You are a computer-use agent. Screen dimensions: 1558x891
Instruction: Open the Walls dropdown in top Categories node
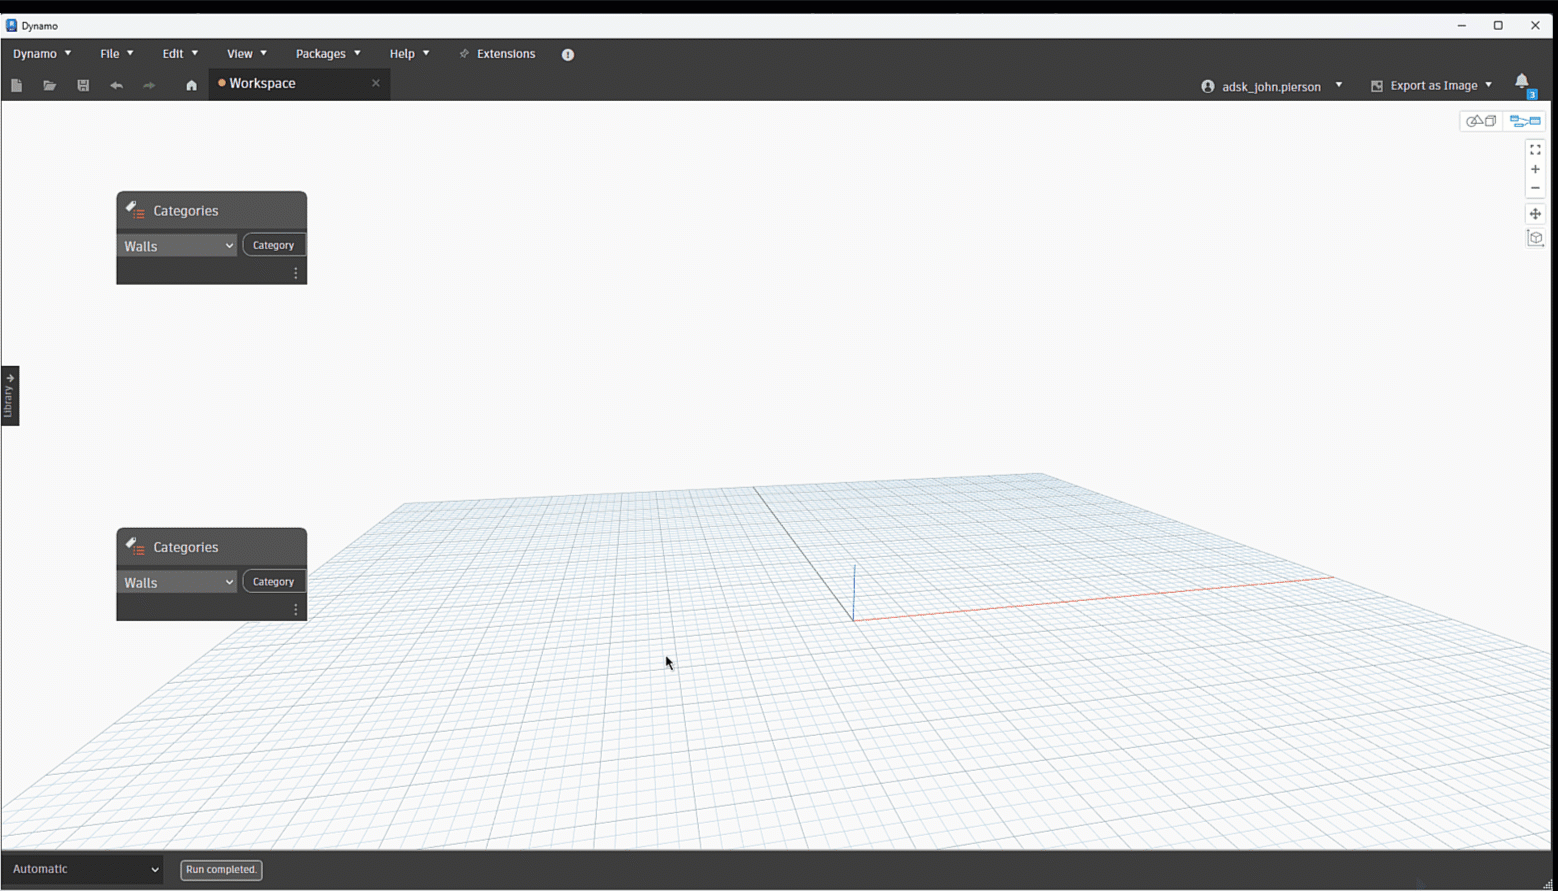(178, 246)
